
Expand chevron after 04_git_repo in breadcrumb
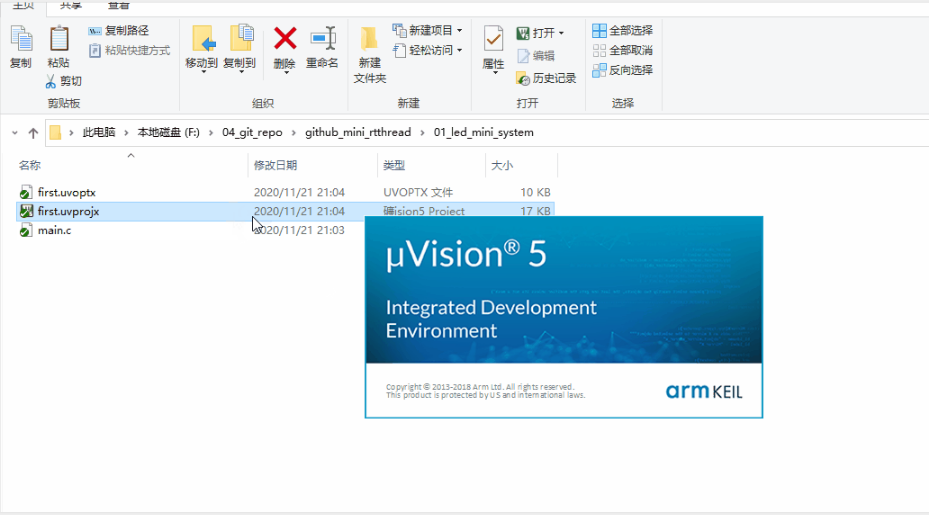(x=294, y=133)
